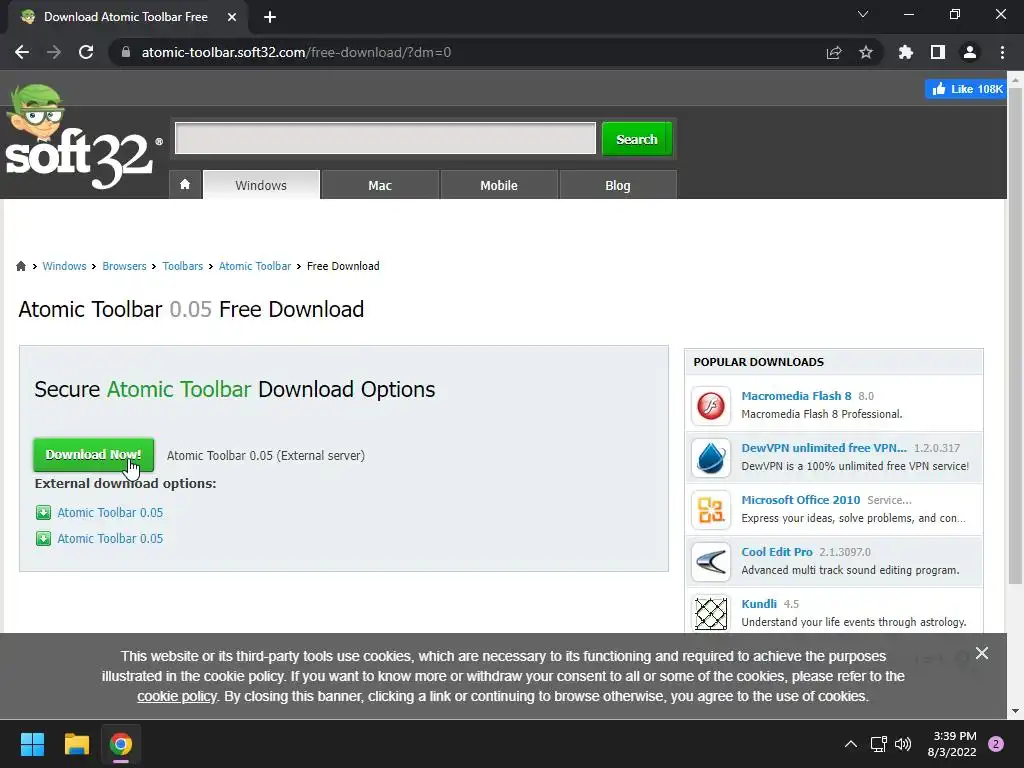This screenshot has height=768, width=1024.
Task: Open the Chrome three-dot menu
Action: point(1002,52)
